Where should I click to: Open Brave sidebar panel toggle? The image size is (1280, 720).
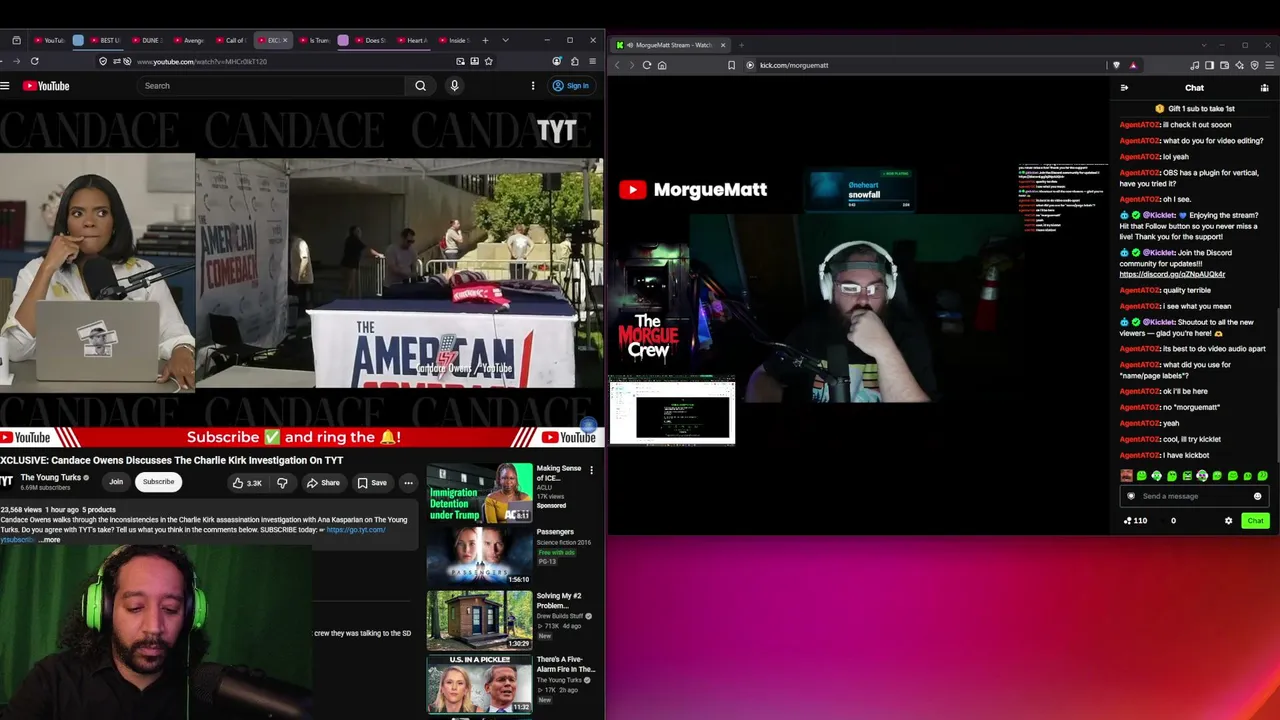pos(1209,65)
